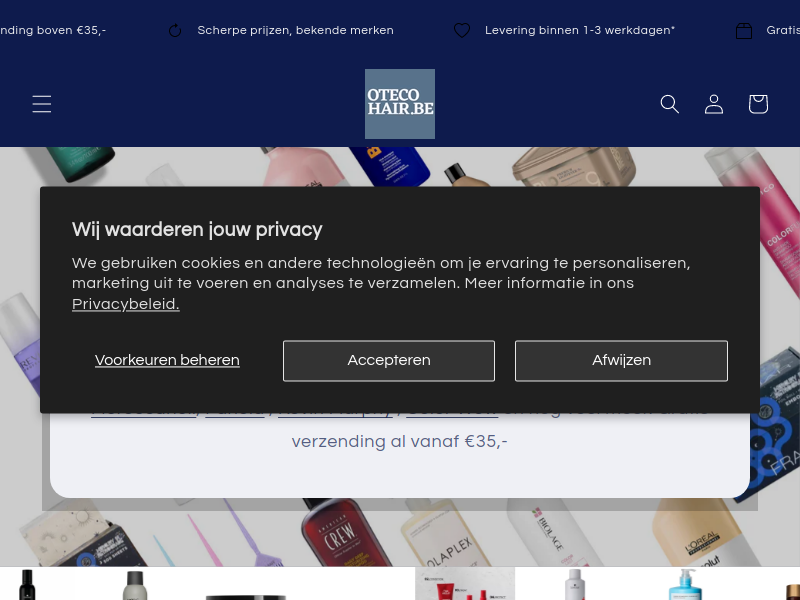Viewport: 800px width, 600px height.
Task: Open the account login icon
Action: pos(714,104)
